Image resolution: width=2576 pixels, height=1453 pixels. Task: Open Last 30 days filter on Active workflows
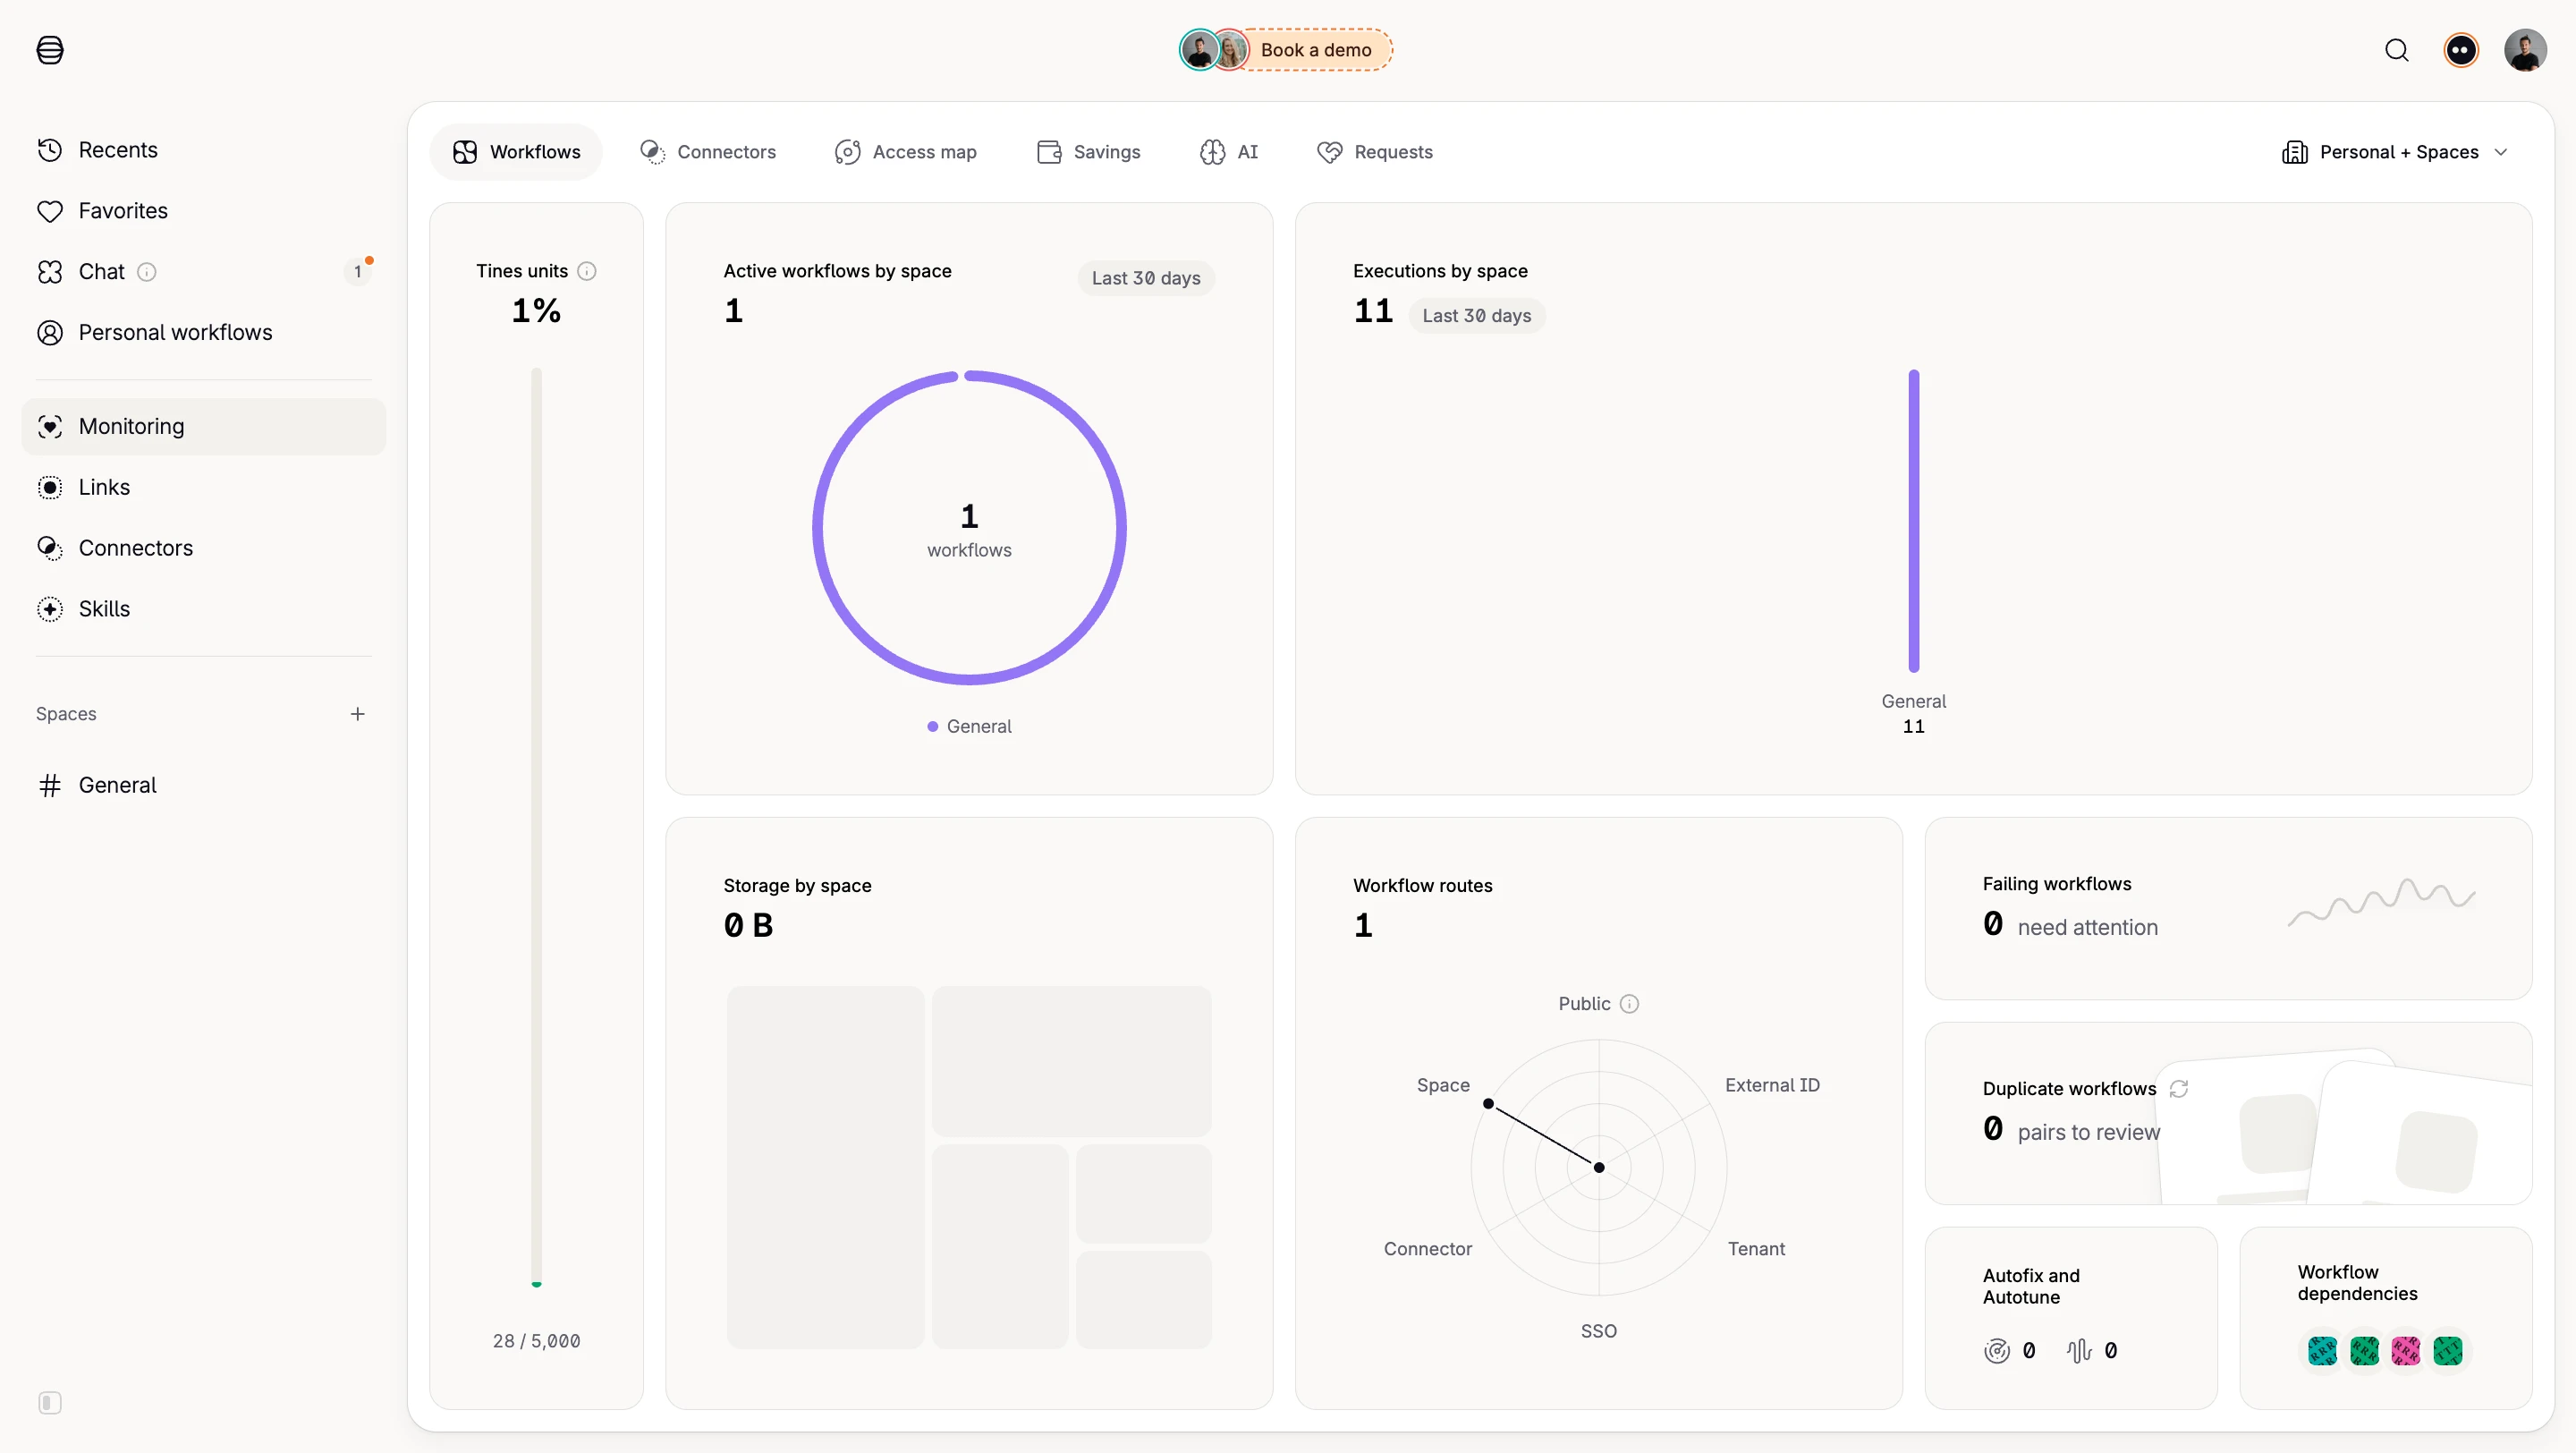1146,278
